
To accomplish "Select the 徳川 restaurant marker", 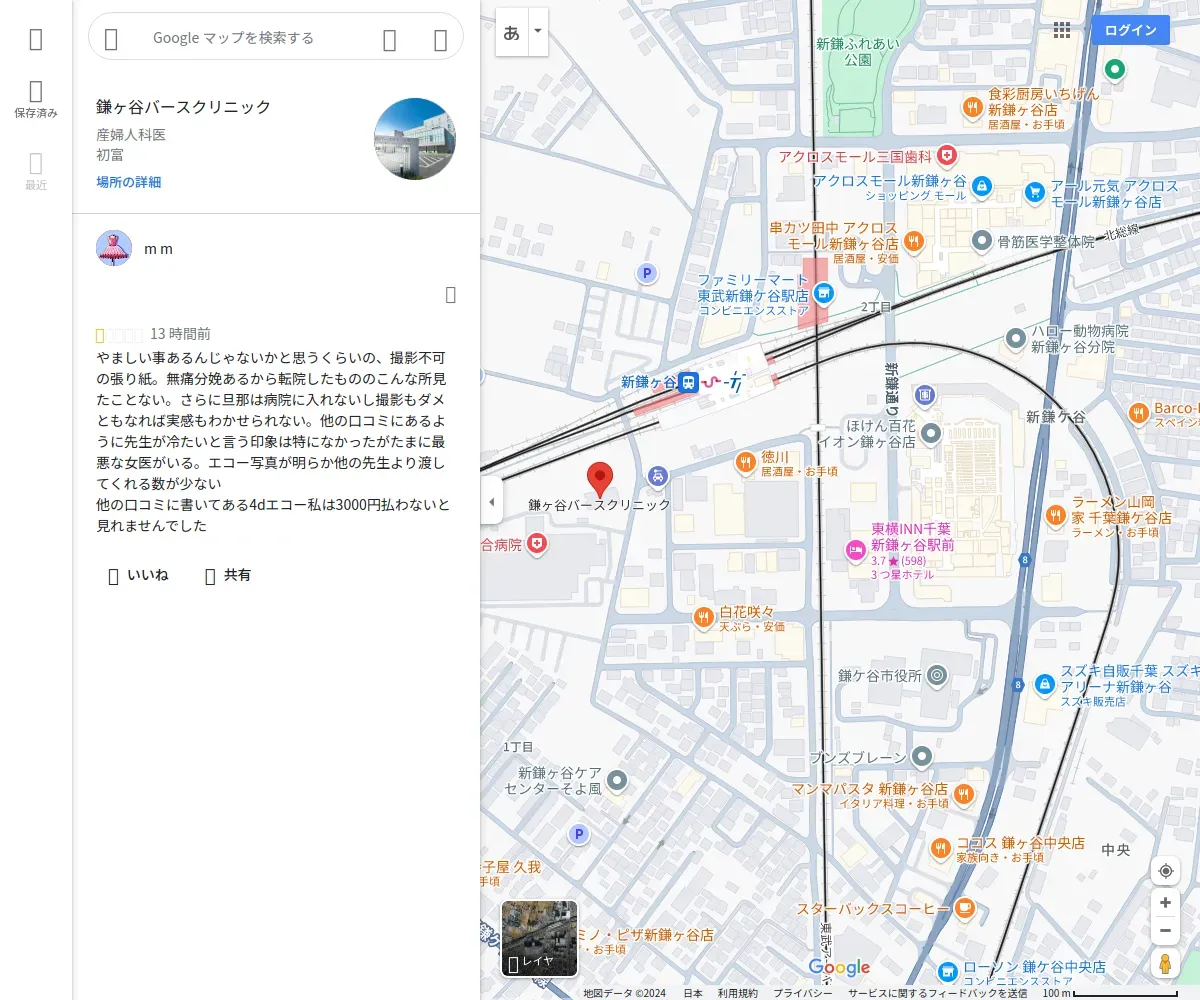I will point(745,462).
